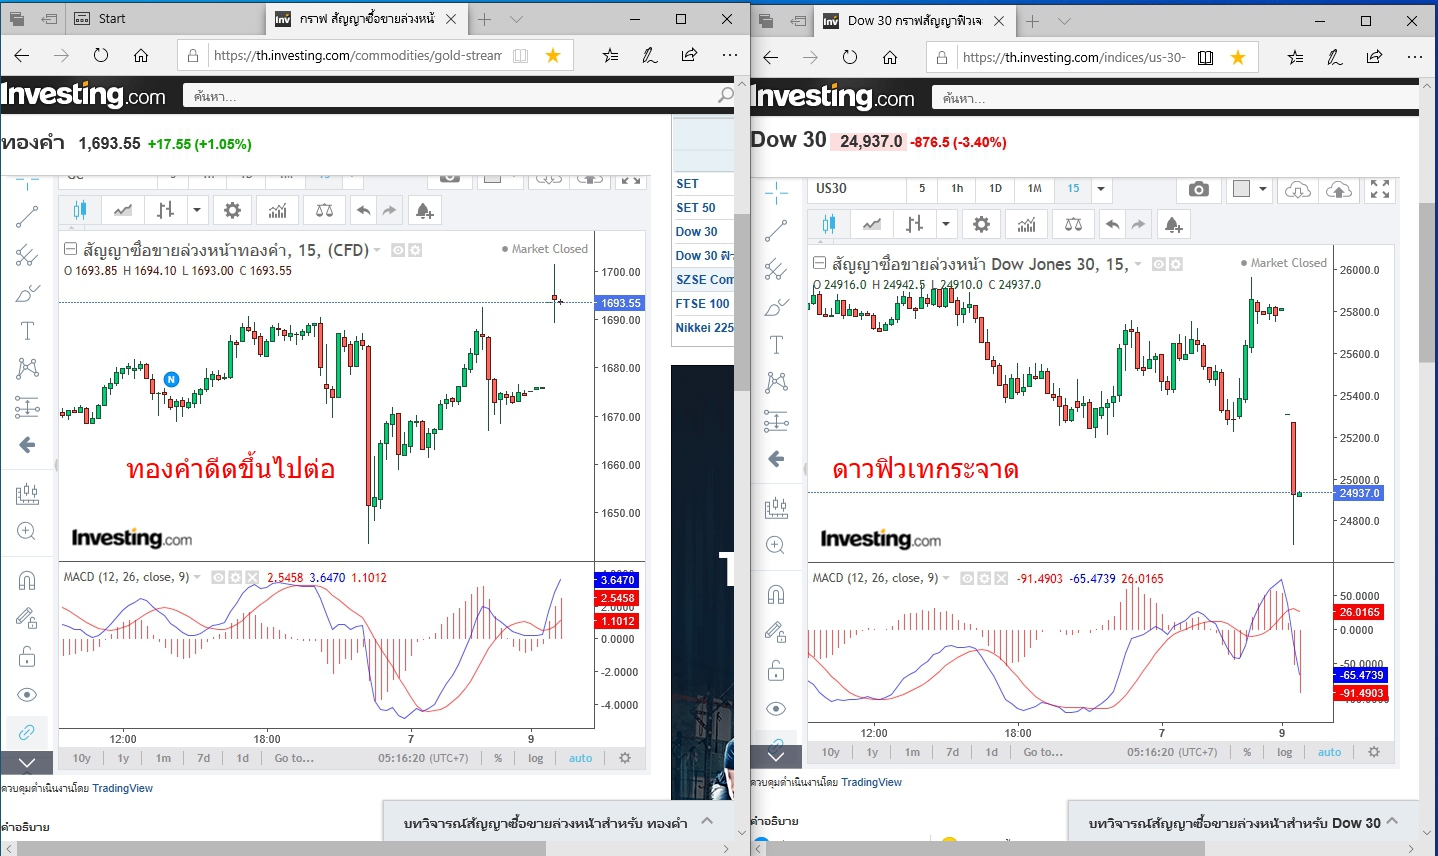The width and height of the screenshot is (1438, 856).
Task: Take a snapshot with the Dow 30 camera icon
Action: (1199, 189)
